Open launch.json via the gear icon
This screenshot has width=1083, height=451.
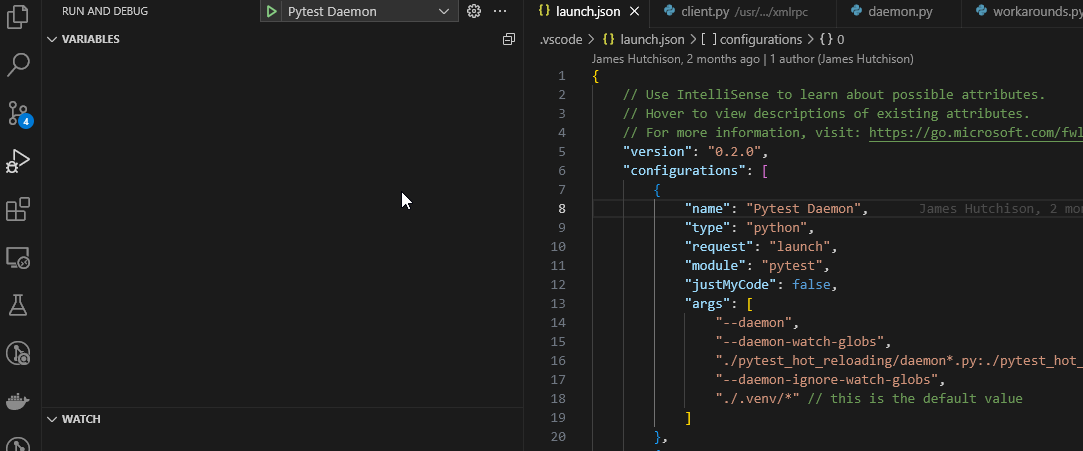474,11
